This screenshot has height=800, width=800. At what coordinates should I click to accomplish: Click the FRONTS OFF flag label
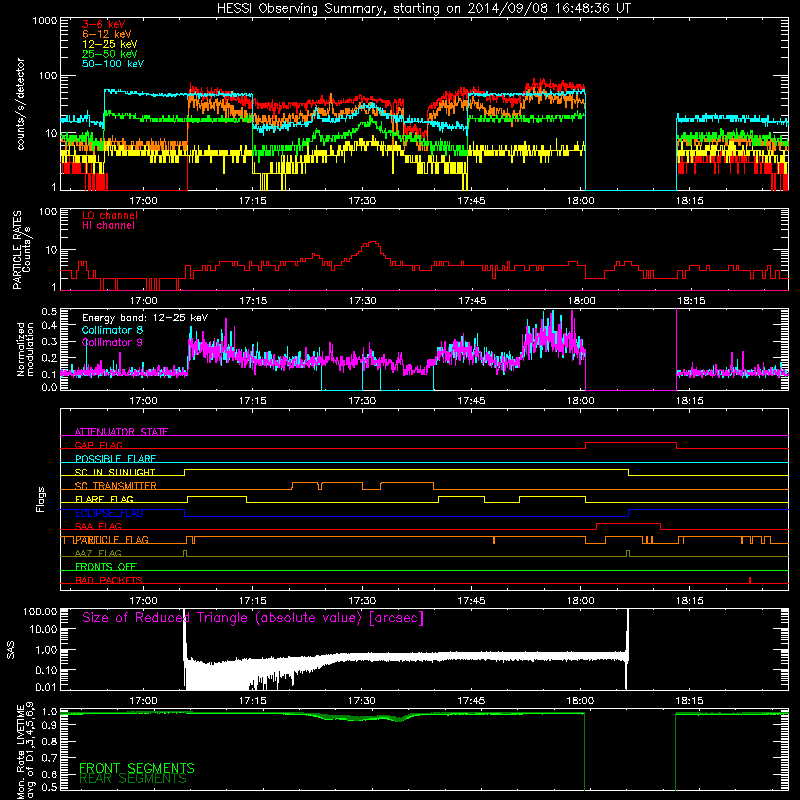coord(106,567)
